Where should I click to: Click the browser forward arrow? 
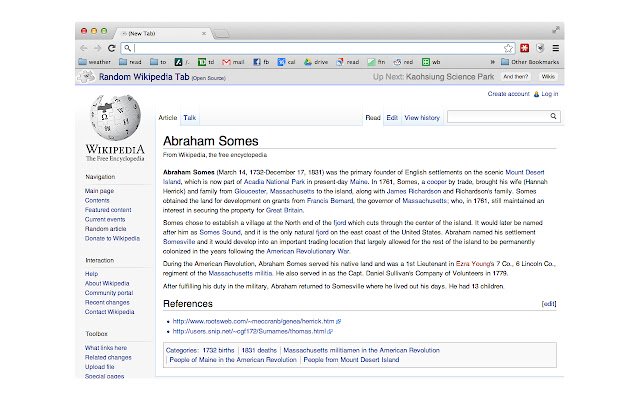(97, 48)
